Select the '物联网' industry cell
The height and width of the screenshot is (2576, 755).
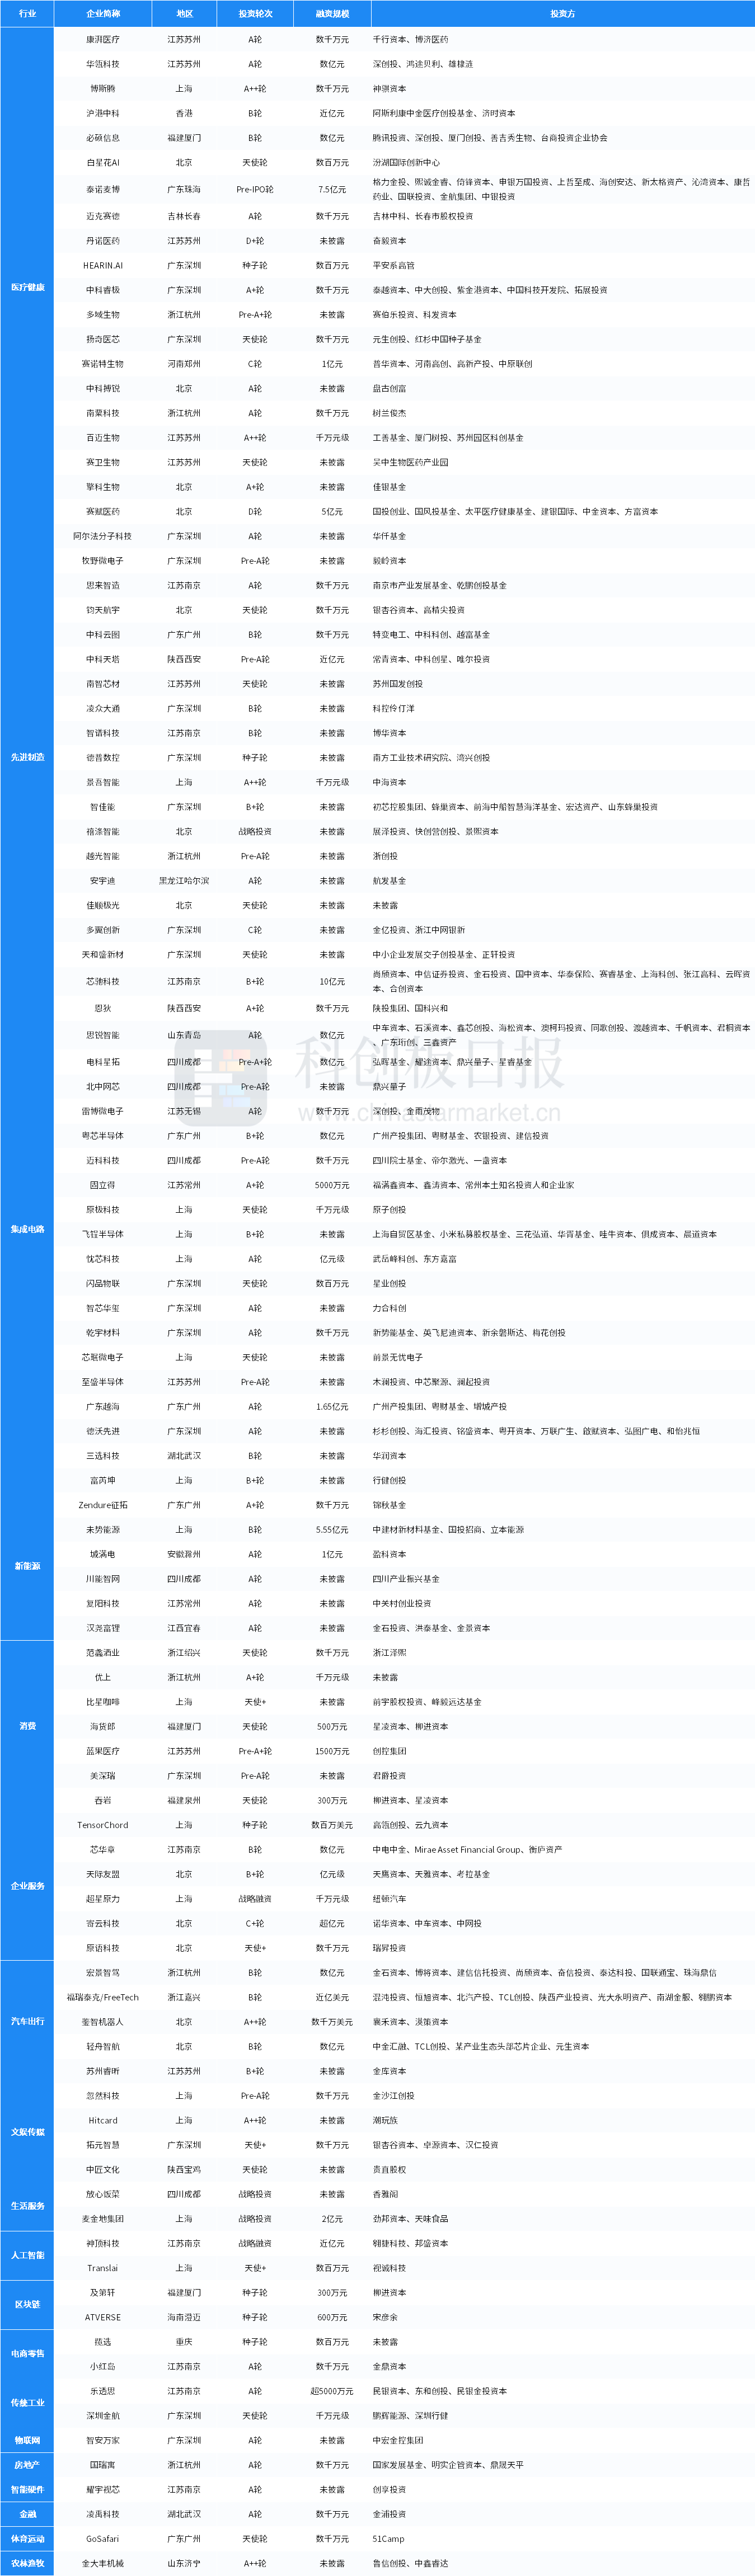tap(27, 2440)
